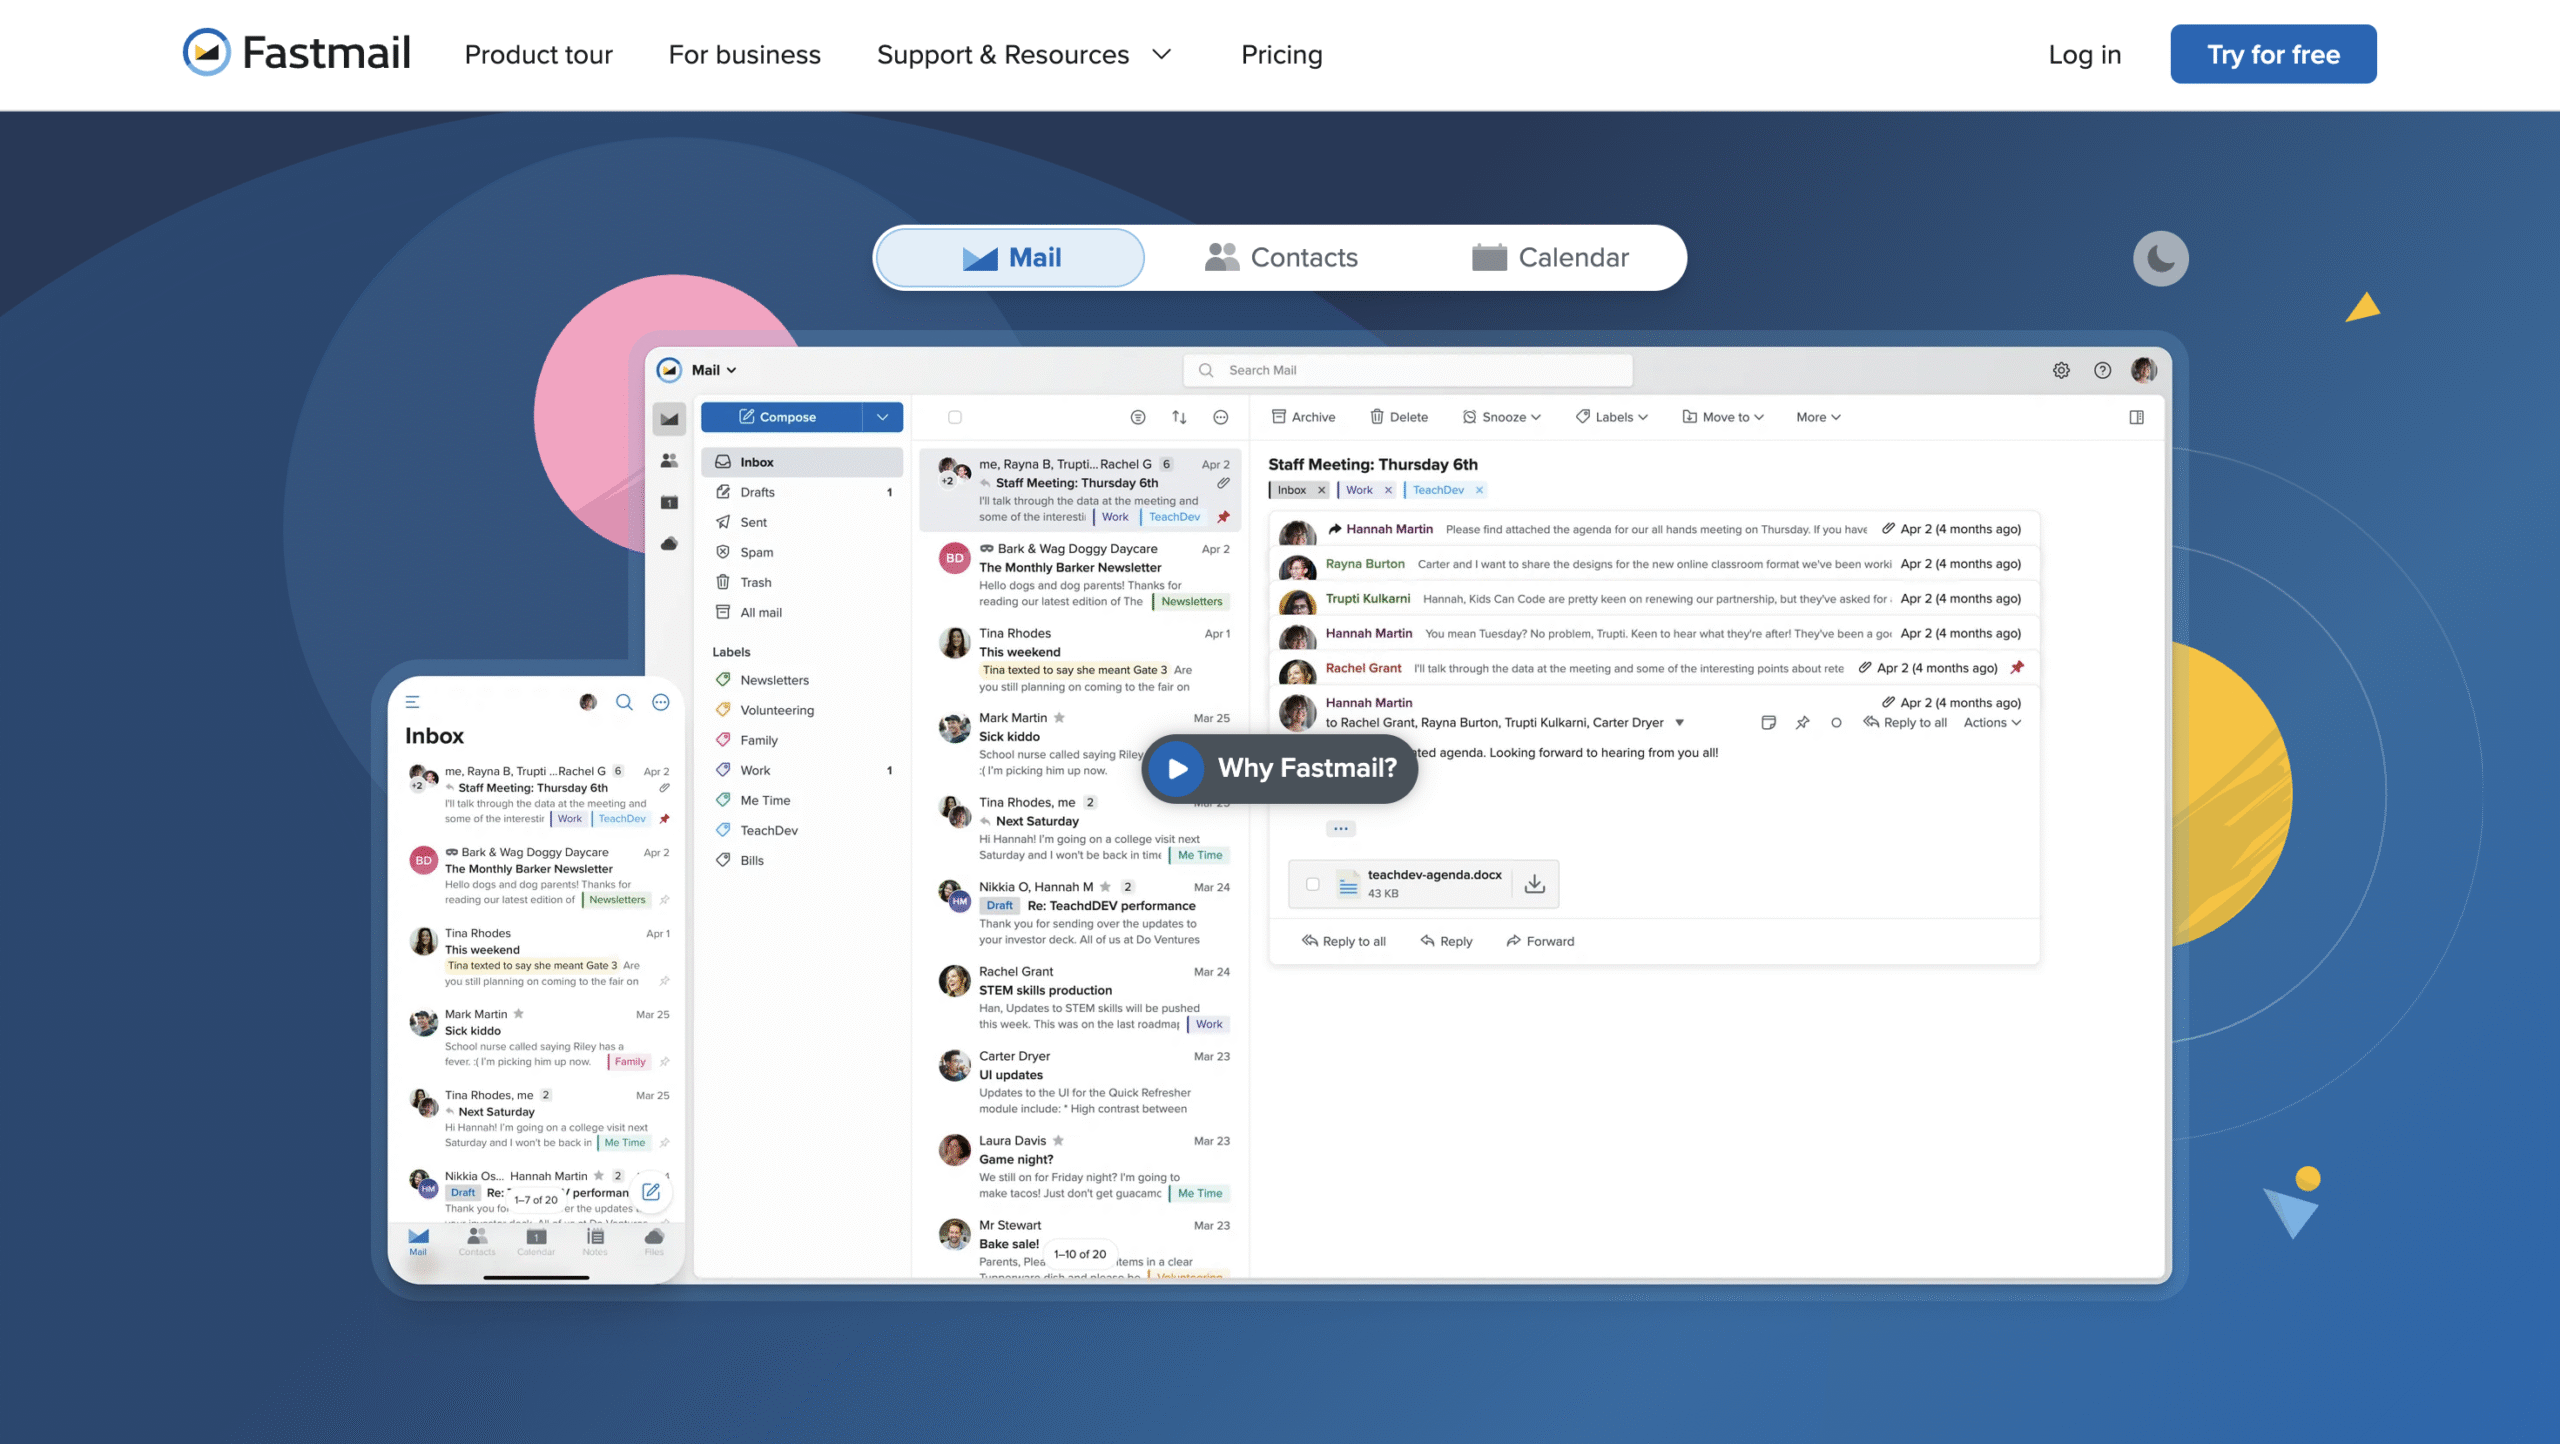This screenshot has height=1444, width=2560.
Task: Click the note icon in opened message
Action: coord(1768,722)
